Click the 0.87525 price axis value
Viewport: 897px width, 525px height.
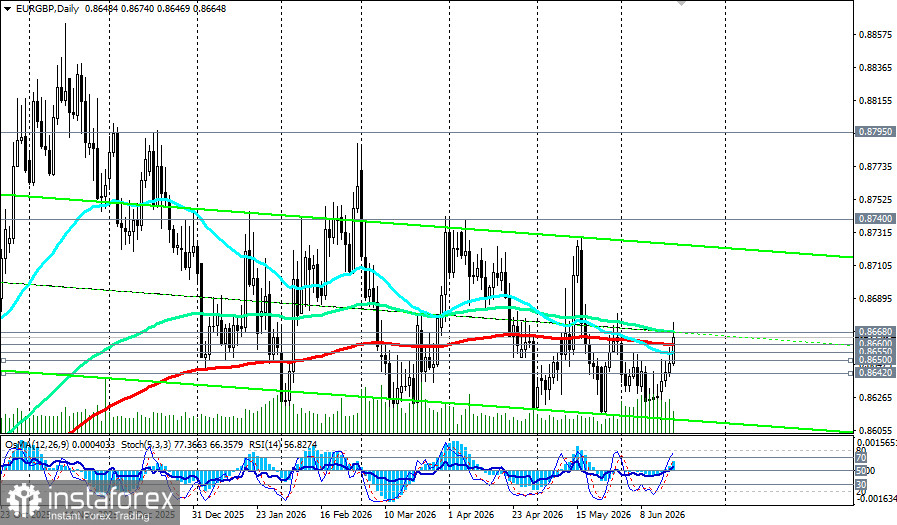[x=875, y=200]
